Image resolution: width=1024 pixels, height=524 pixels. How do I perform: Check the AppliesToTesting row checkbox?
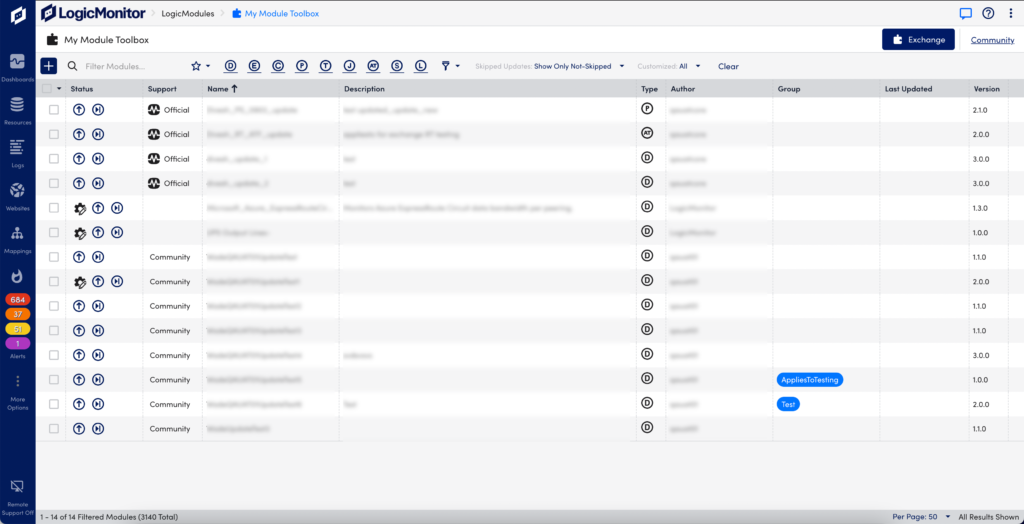tap(54, 380)
